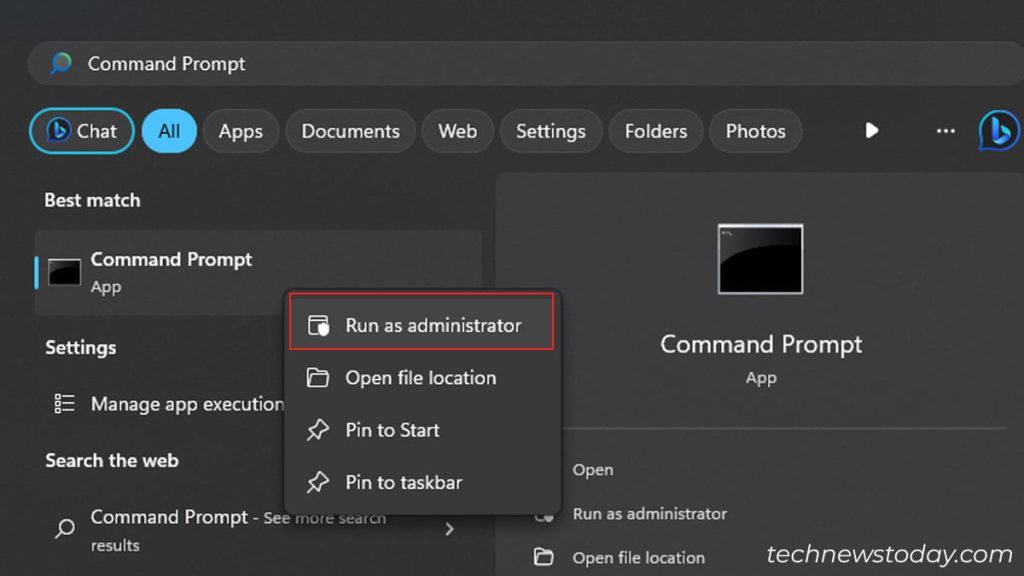Click Open in the right details pane
Image resolution: width=1024 pixels, height=576 pixels.
pos(593,470)
